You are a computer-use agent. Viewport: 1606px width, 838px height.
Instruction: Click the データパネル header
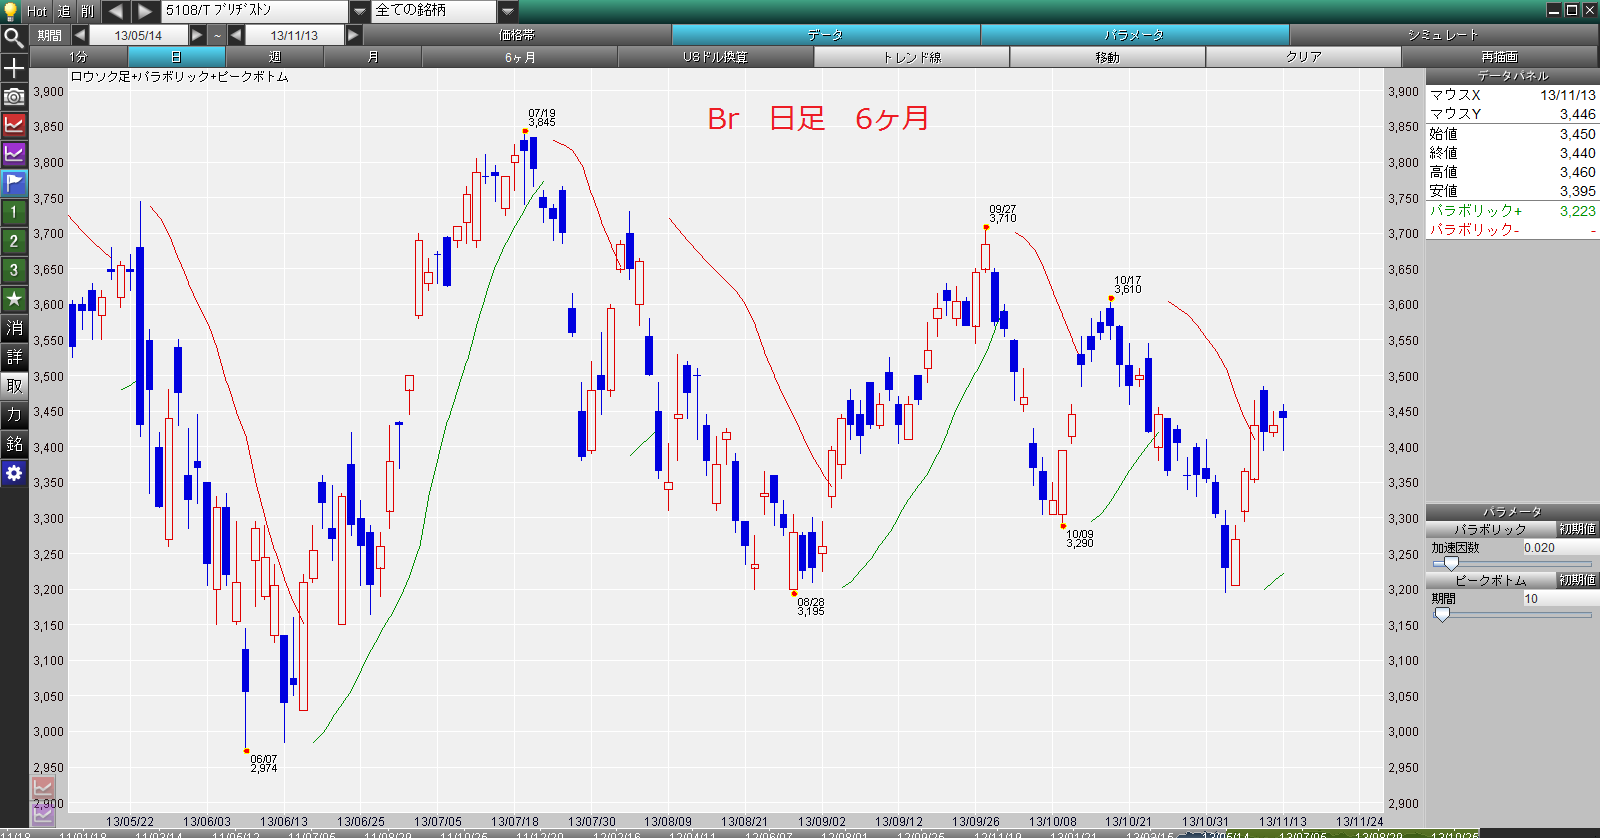[1512, 76]
